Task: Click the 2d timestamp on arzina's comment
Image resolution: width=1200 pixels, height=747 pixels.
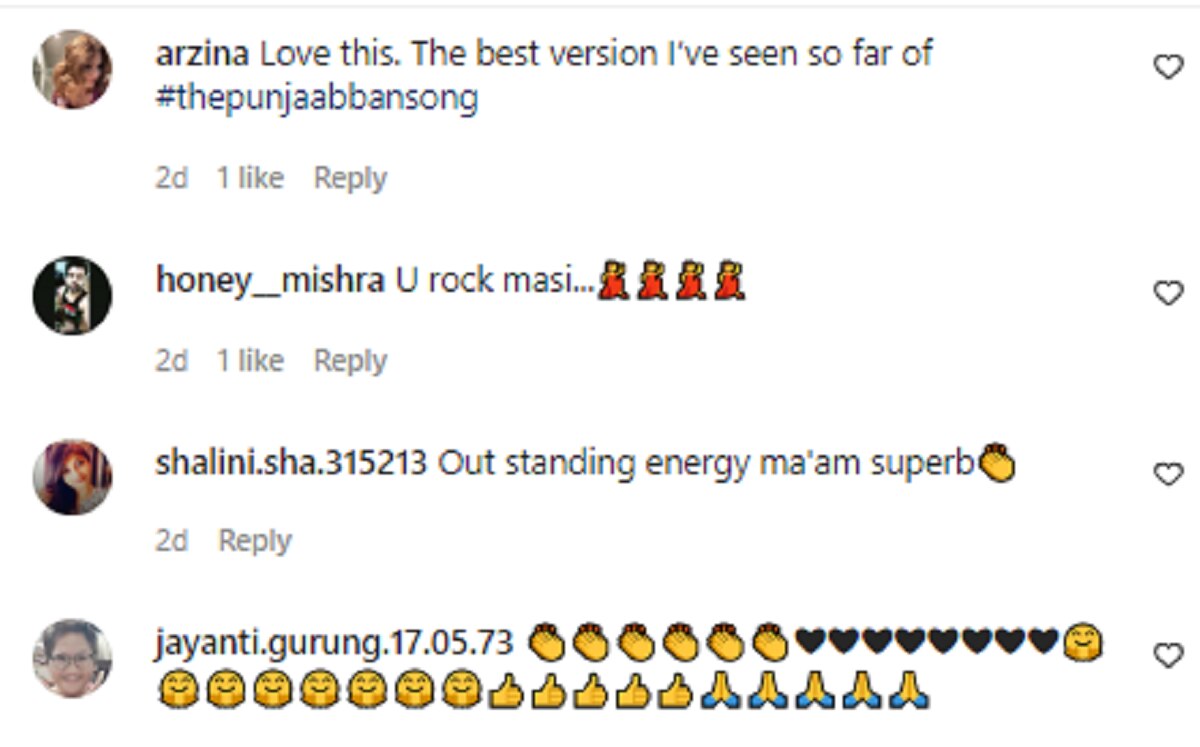Action: pyautogui.click(x=171, y=178)
